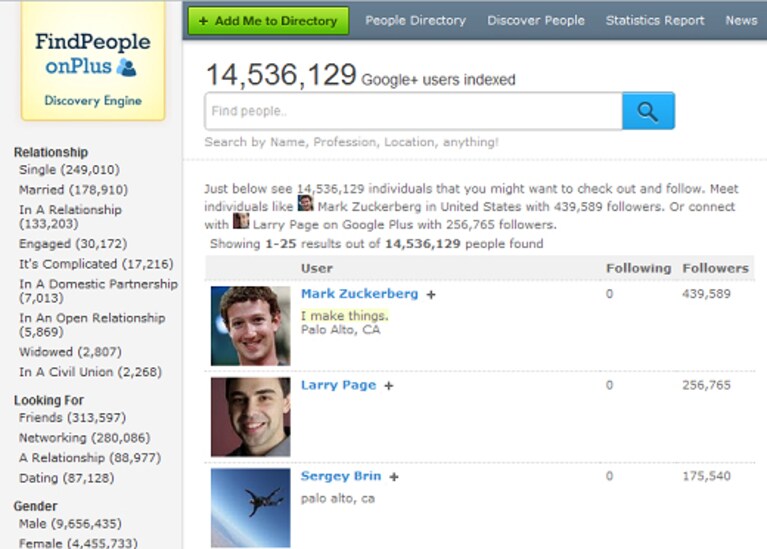The height and width of the screenshot is (549, 767).
Task: Click the Followers column header
Action: [x=715, y=268]
